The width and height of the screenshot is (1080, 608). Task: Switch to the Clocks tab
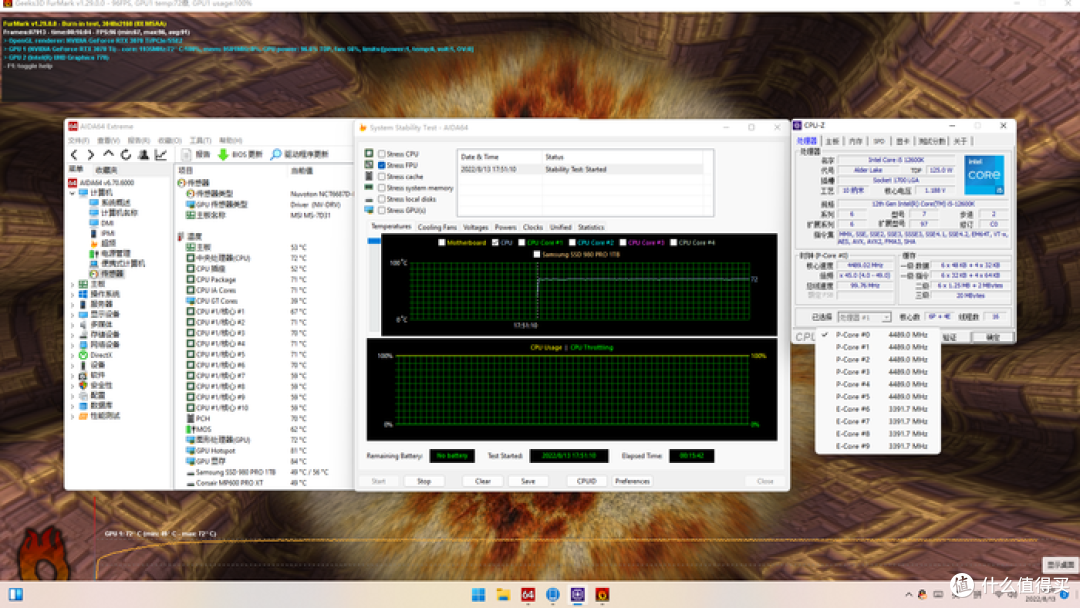532,227
